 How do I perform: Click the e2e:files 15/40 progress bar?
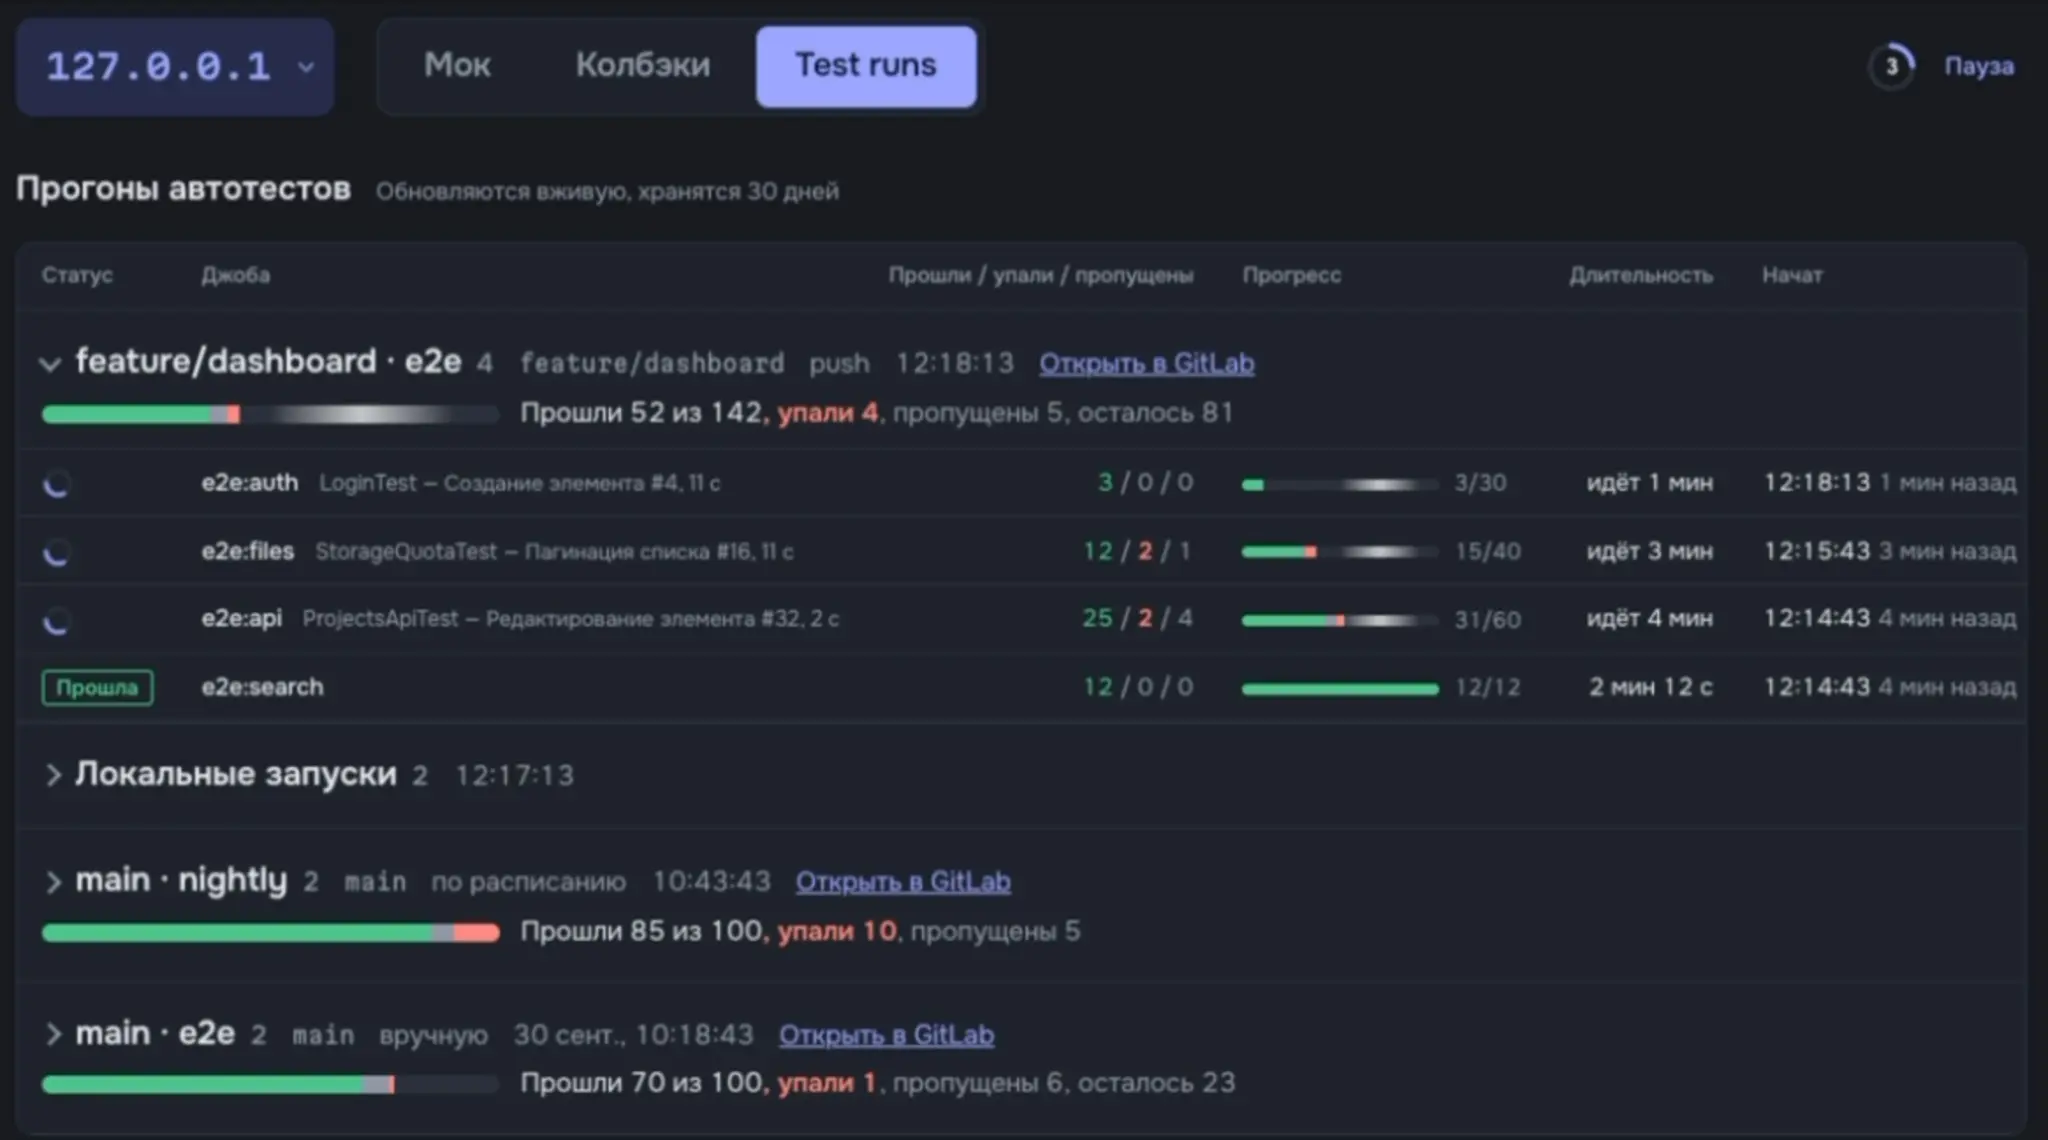pyautogui.click(x=1339, y=552)
